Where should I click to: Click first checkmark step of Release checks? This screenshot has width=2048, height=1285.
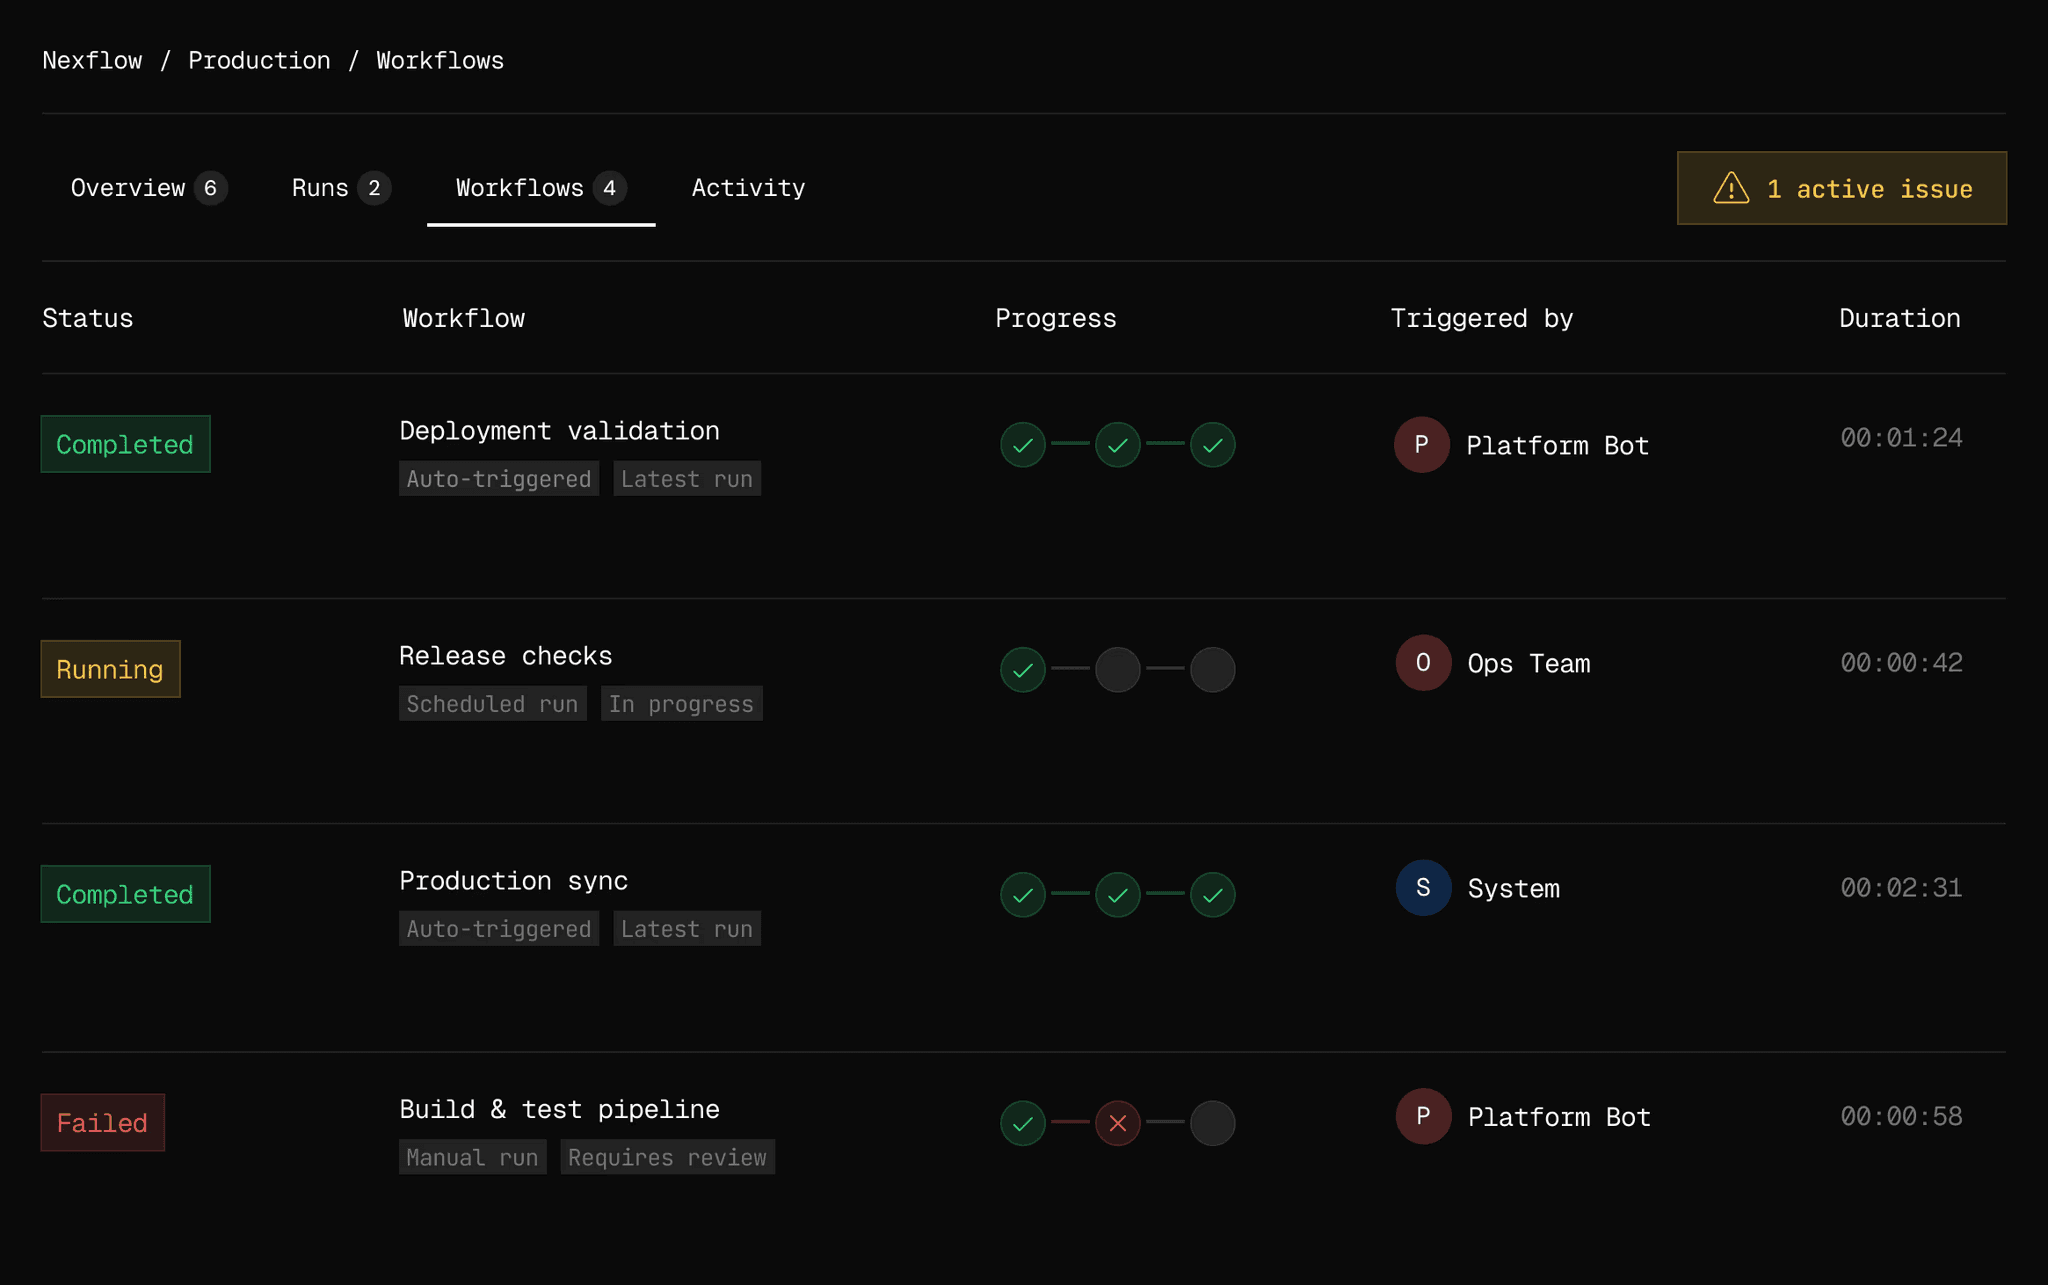tap(1022, 670)
